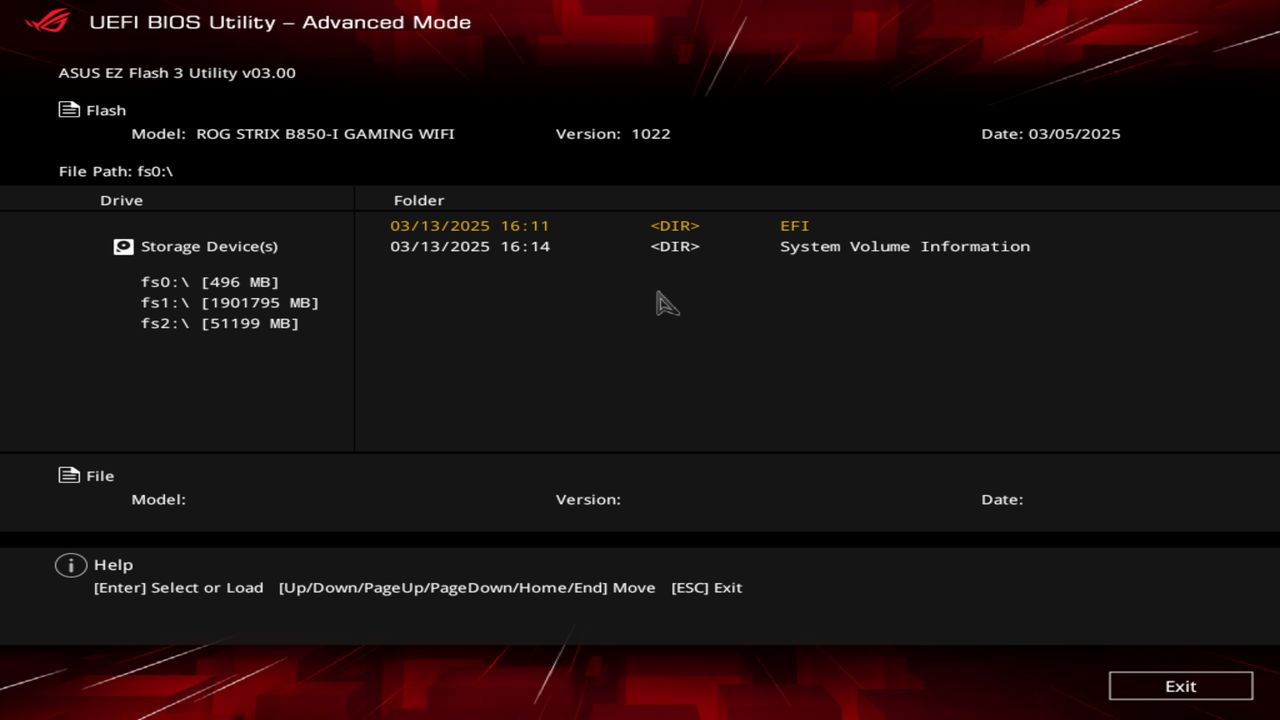Viewport: 1280px width, 720px height.
Task: Click the UEFI BIOS Utility – Advanced Mode title
Action: pos(280,22)
